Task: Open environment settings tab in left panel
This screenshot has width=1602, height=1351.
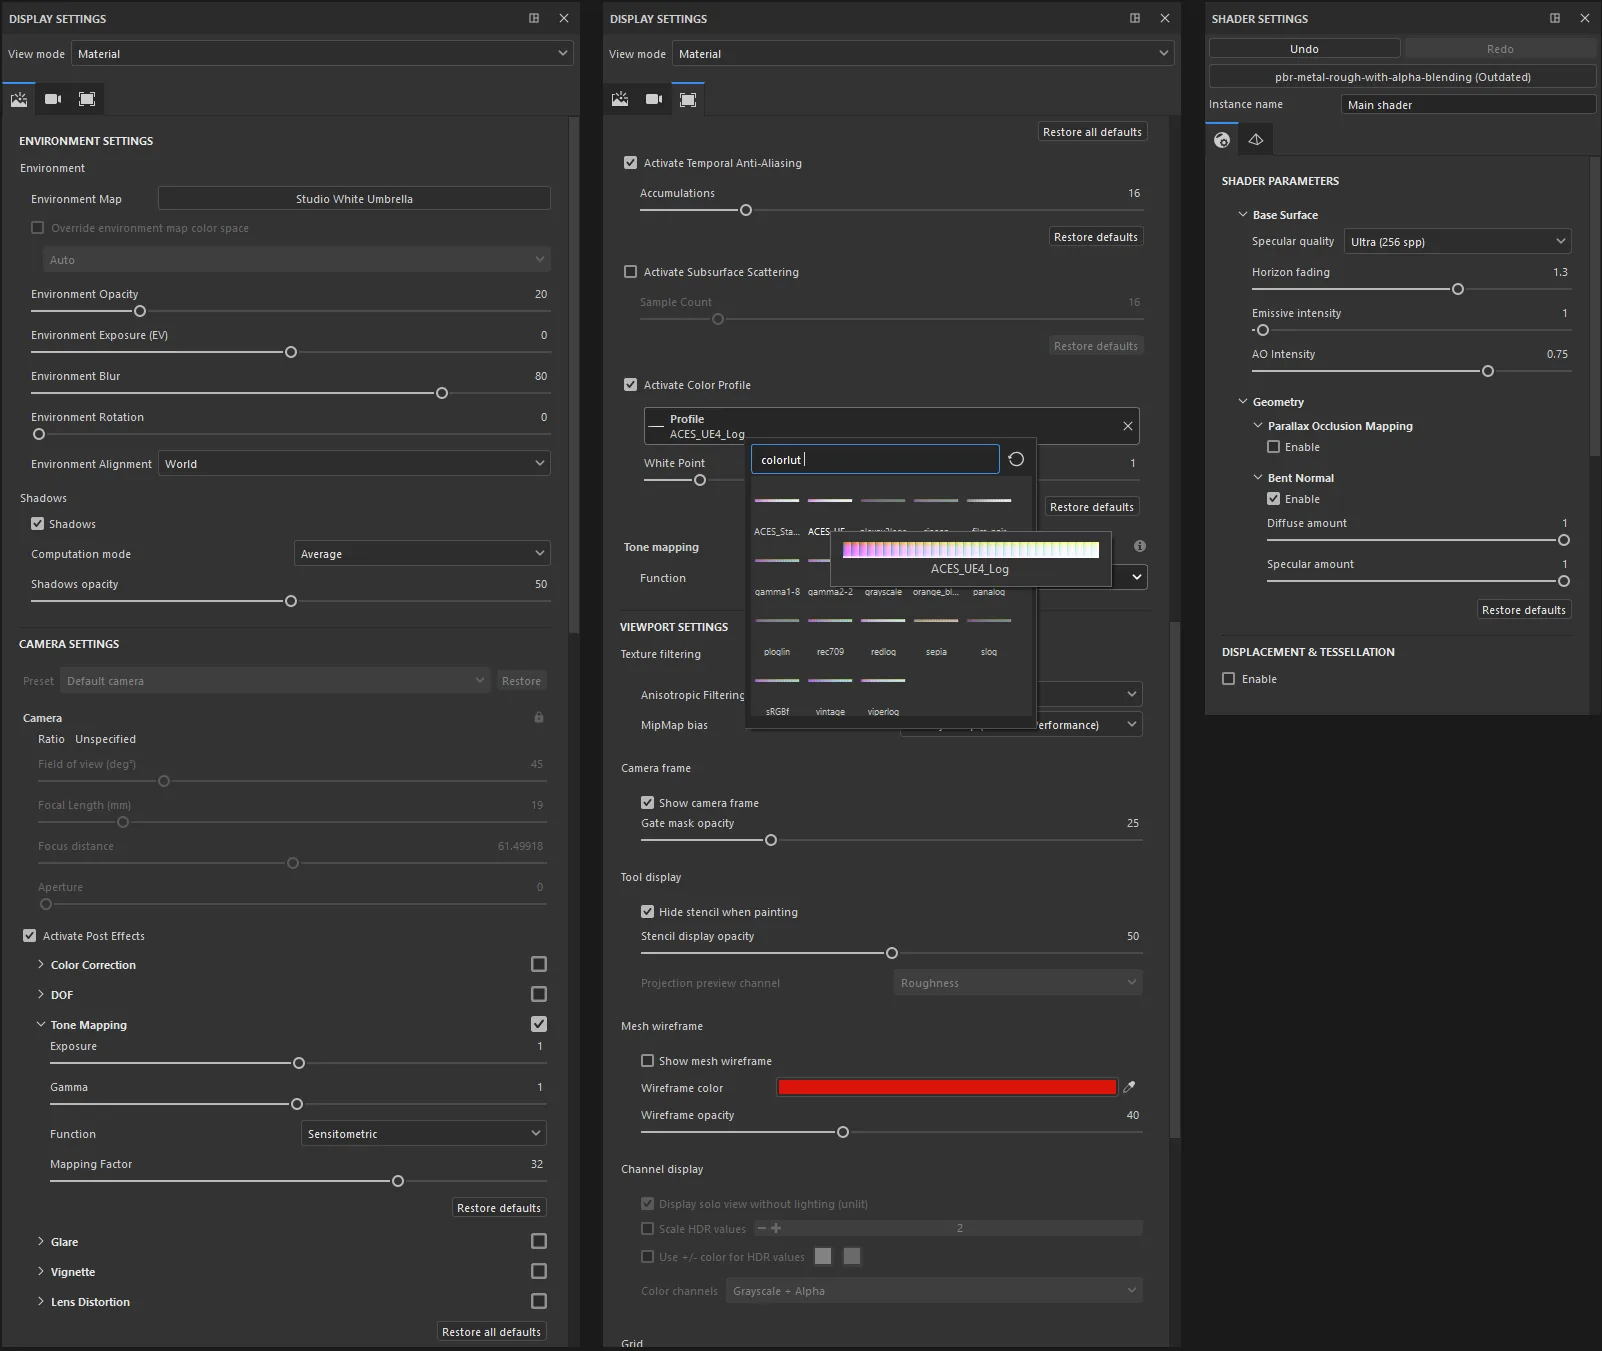Action: click(19, 99)
